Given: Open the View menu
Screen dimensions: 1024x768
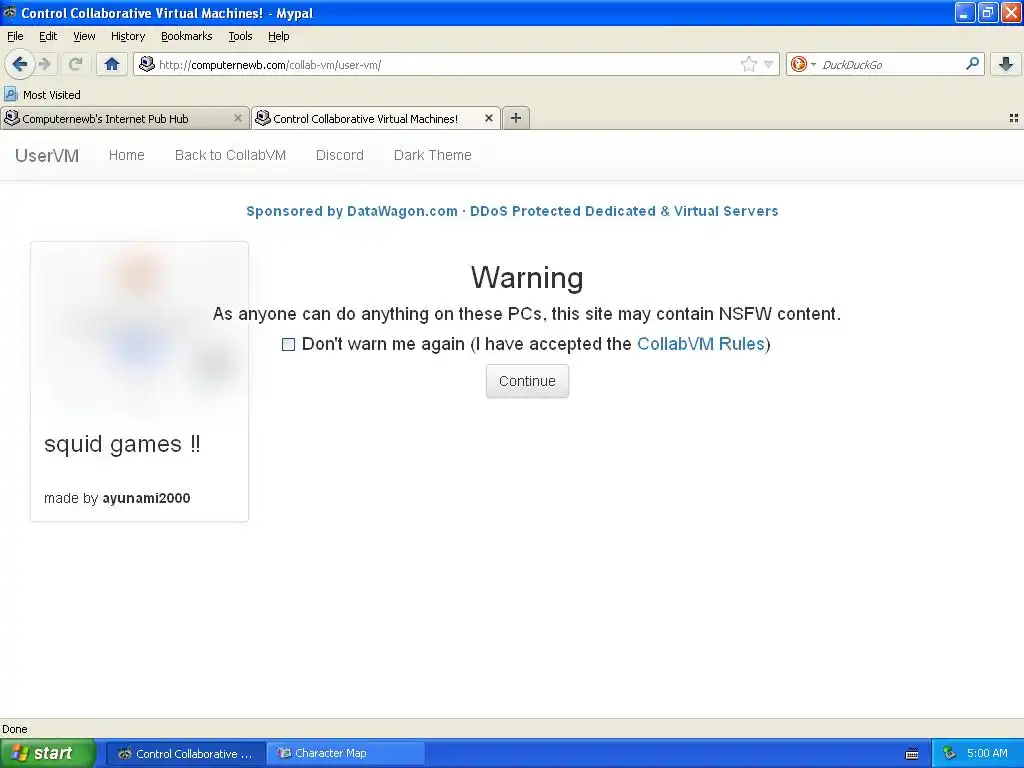Looking at the screenshot, I should pyautogui.click(x=84, y=36).
